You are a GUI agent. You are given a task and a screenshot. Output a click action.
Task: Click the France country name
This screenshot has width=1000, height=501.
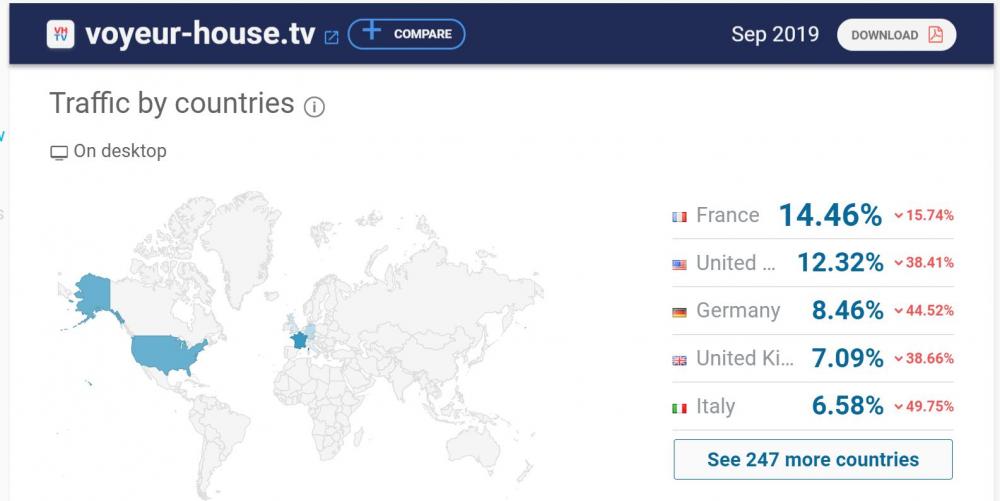727,215
